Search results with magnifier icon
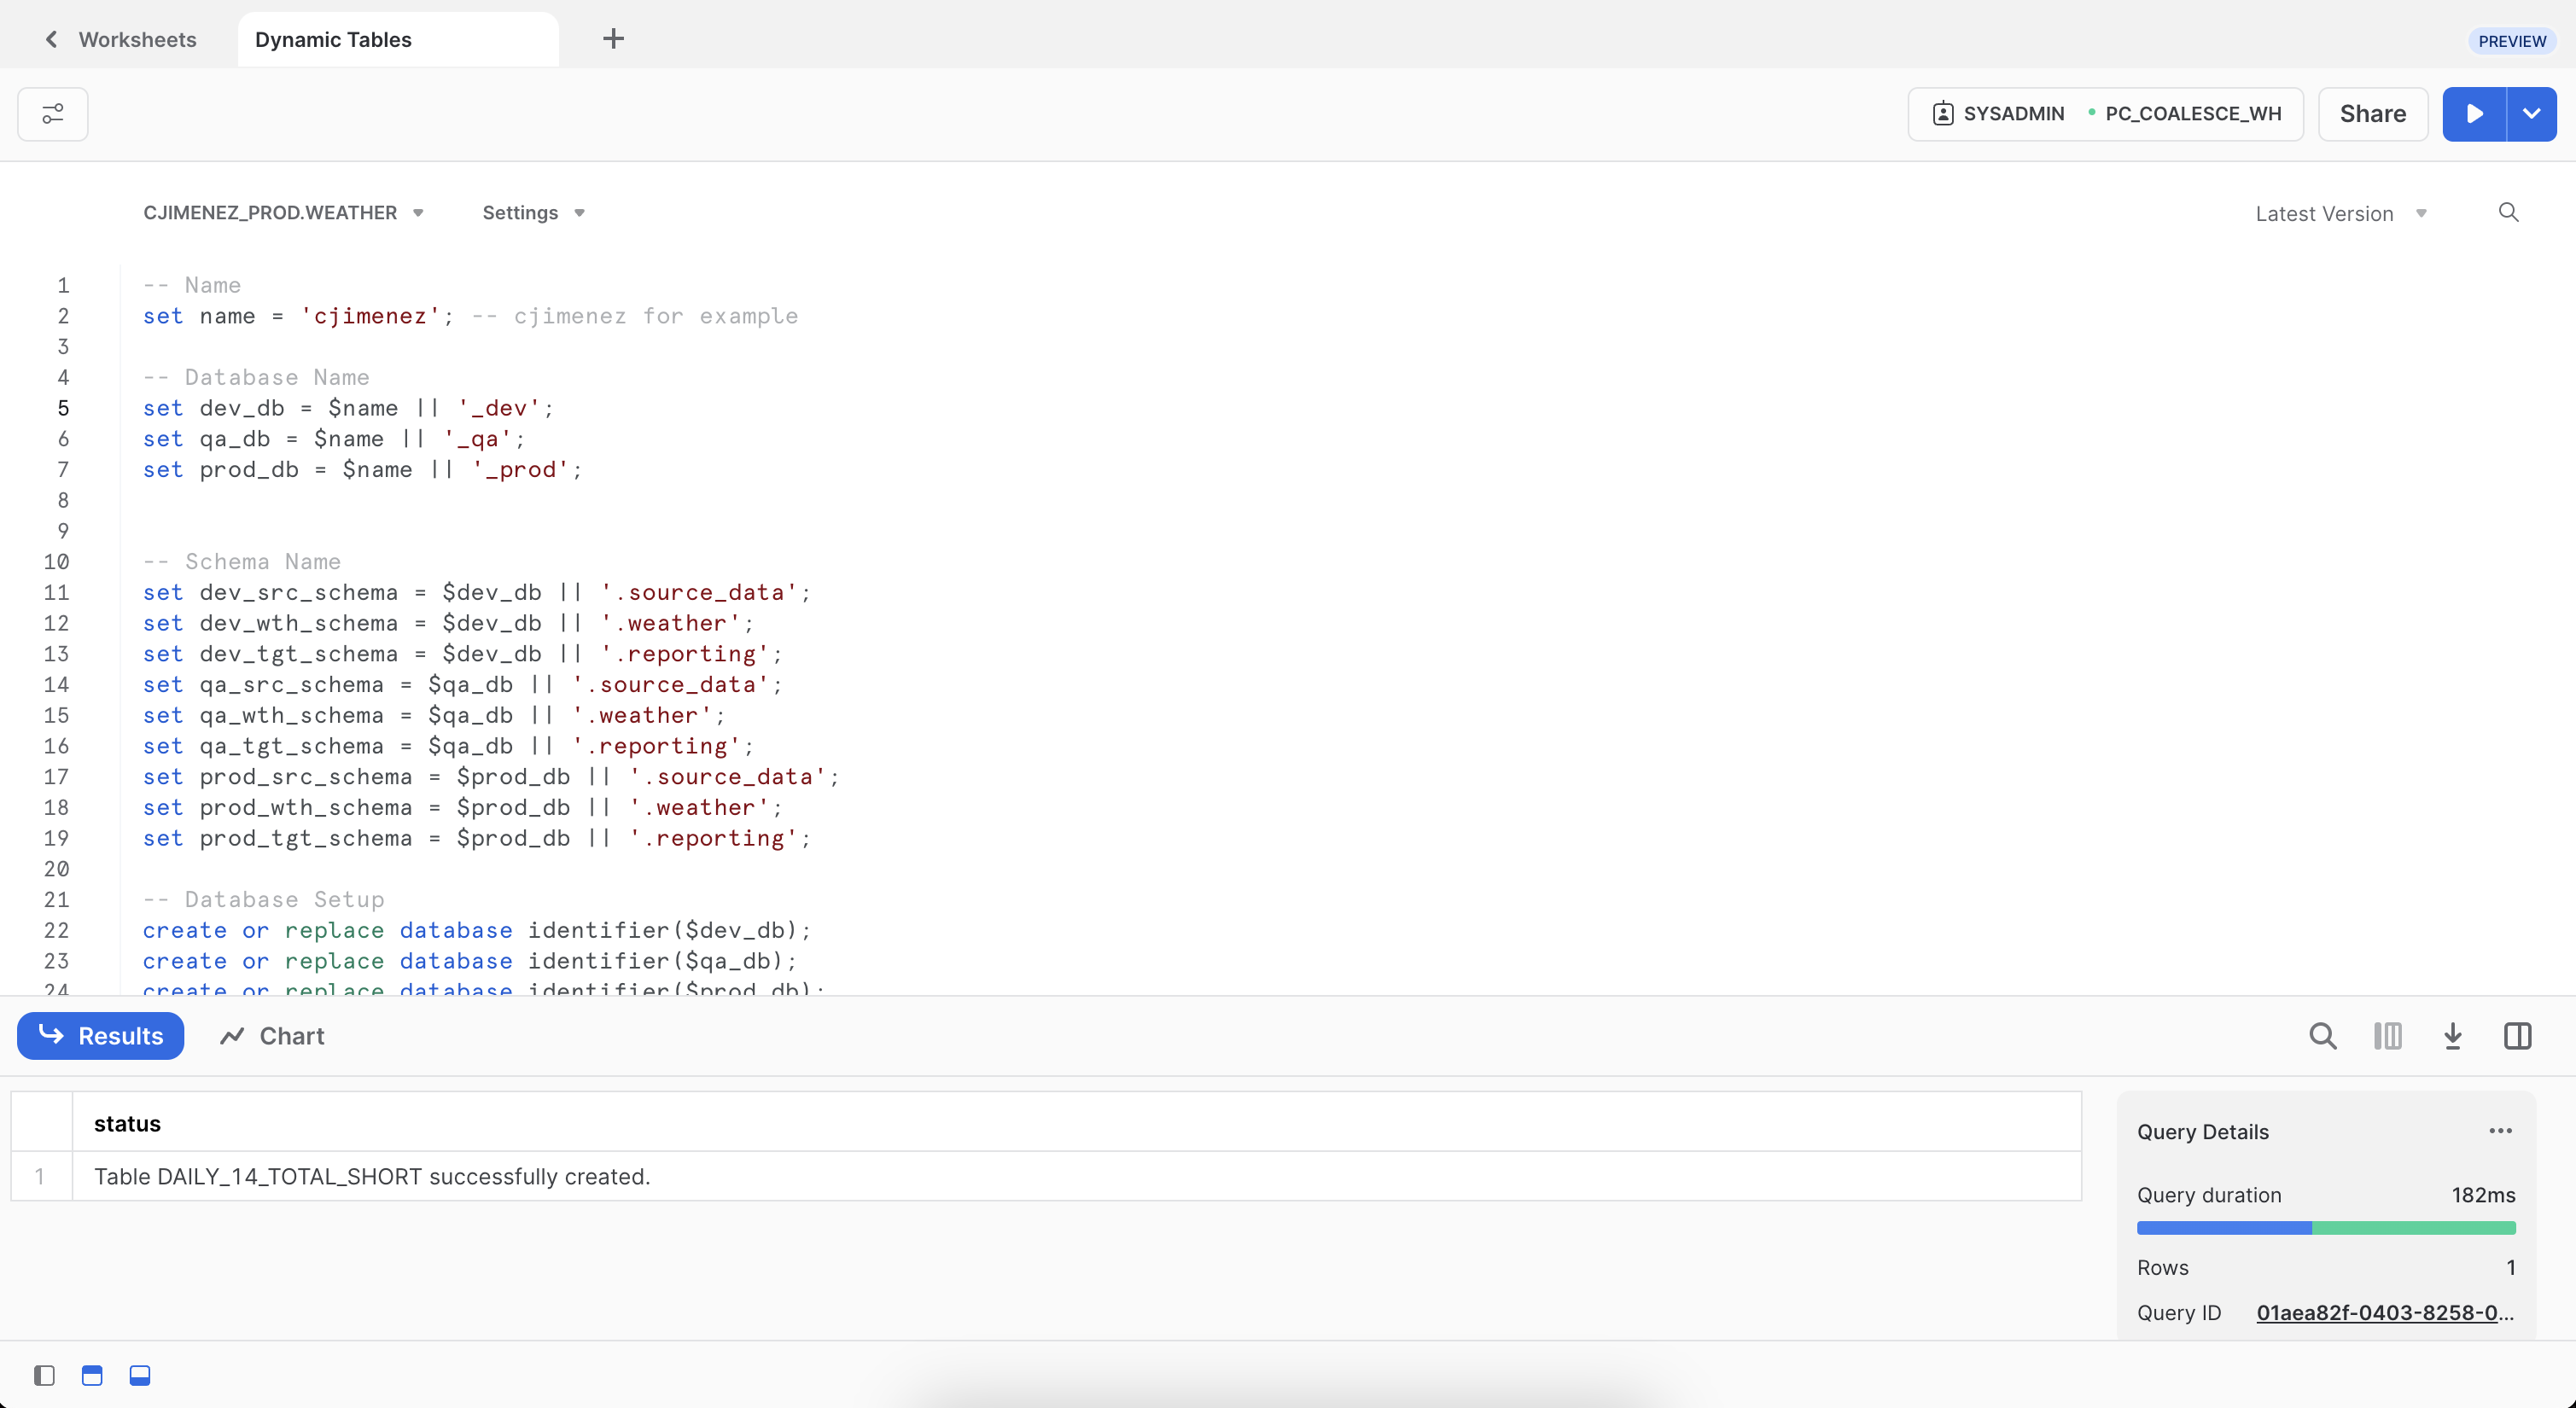The image size is (2576, 1408). 2322,1036
